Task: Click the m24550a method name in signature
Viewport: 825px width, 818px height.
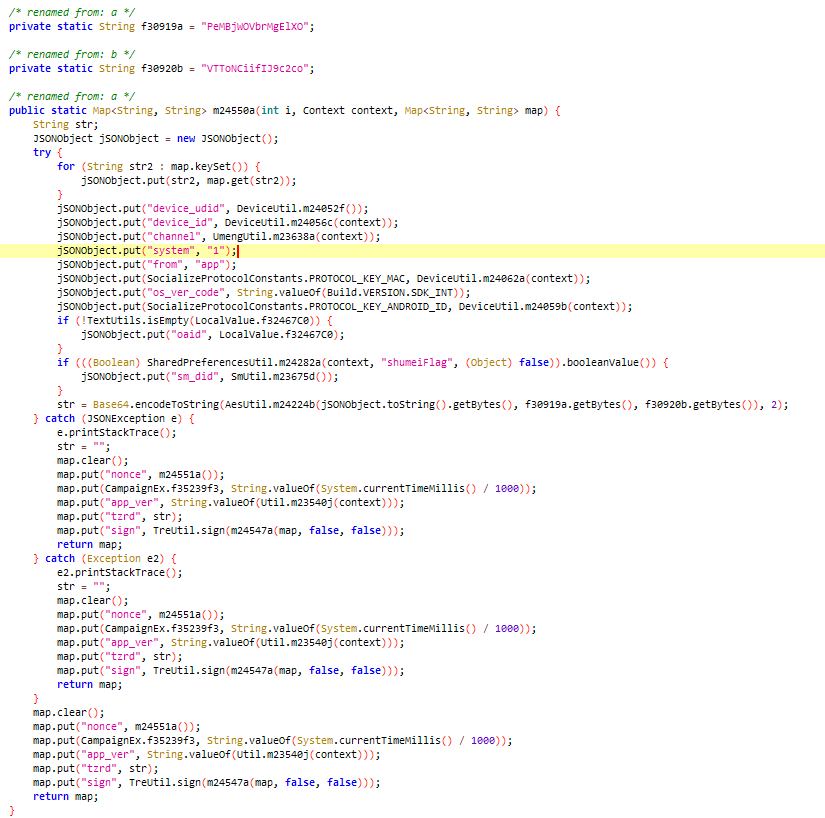Action: [234, 110]
